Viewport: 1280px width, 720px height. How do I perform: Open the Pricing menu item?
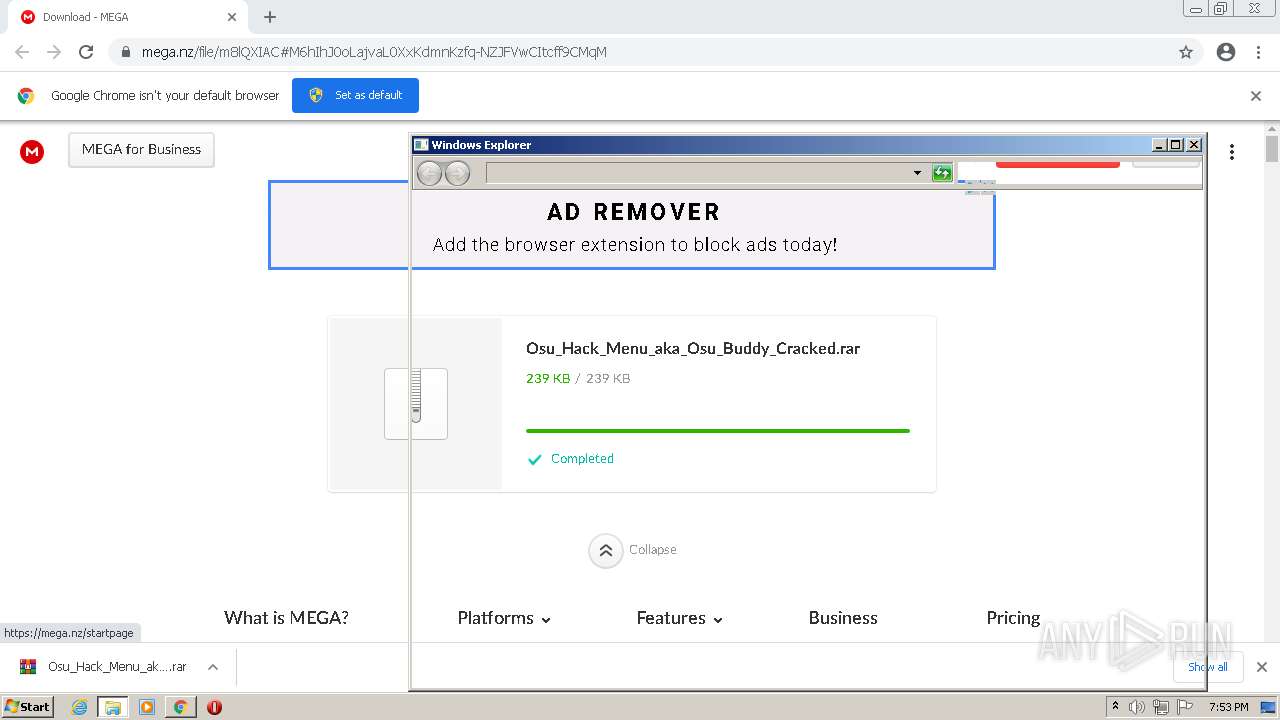[1013, 618]
